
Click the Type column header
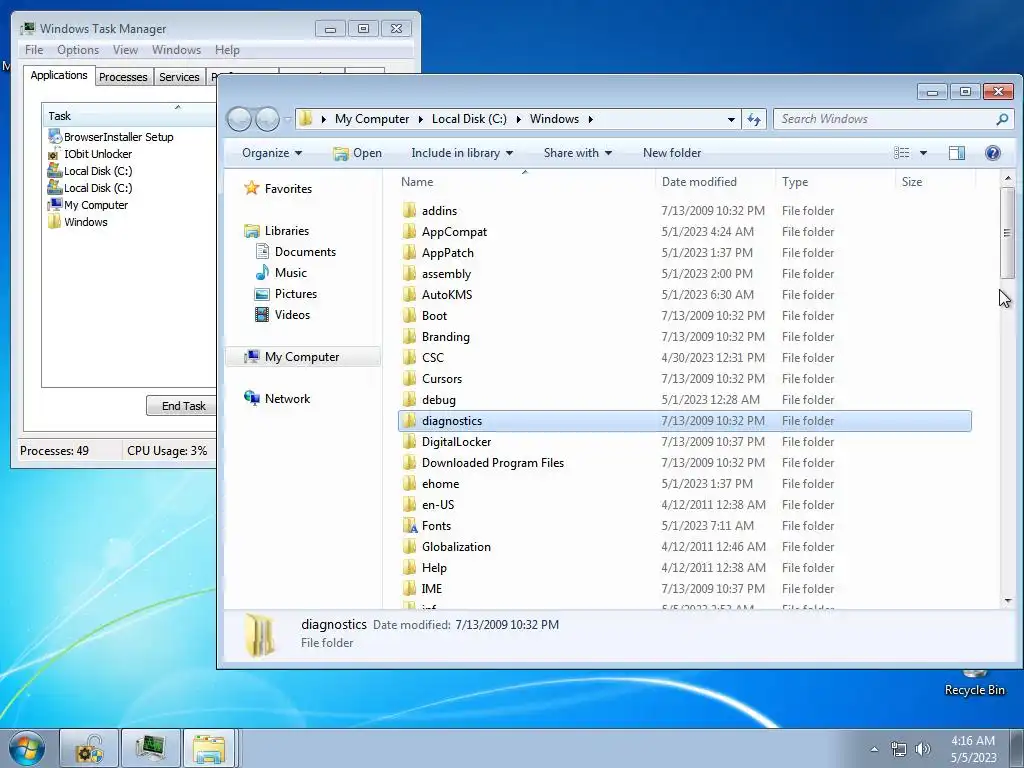tap(835, 182)
